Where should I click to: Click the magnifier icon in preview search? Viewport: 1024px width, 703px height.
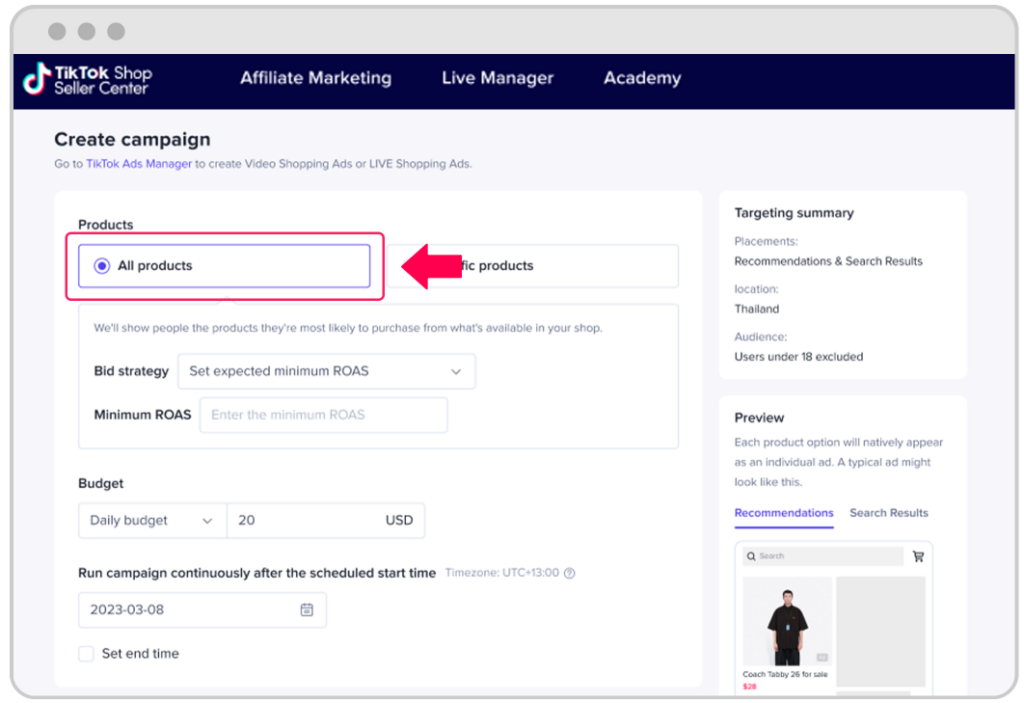(x=751, y=556)
